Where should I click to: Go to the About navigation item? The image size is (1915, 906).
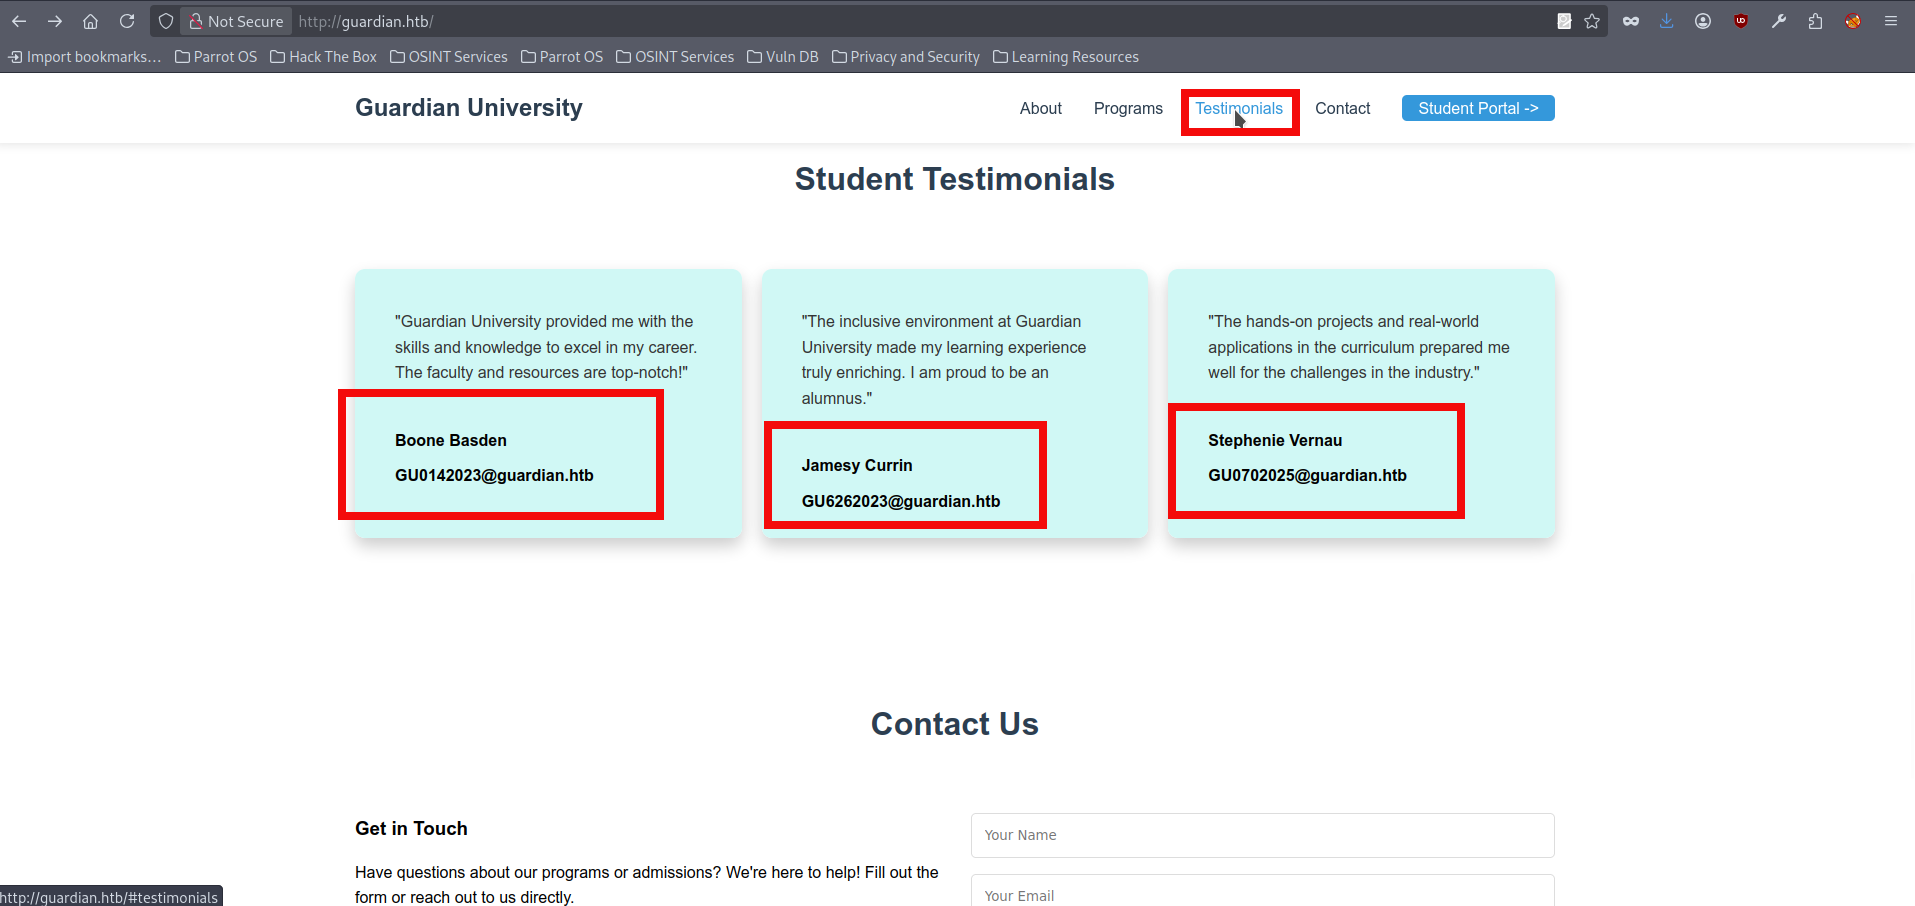click(1040, 108)
